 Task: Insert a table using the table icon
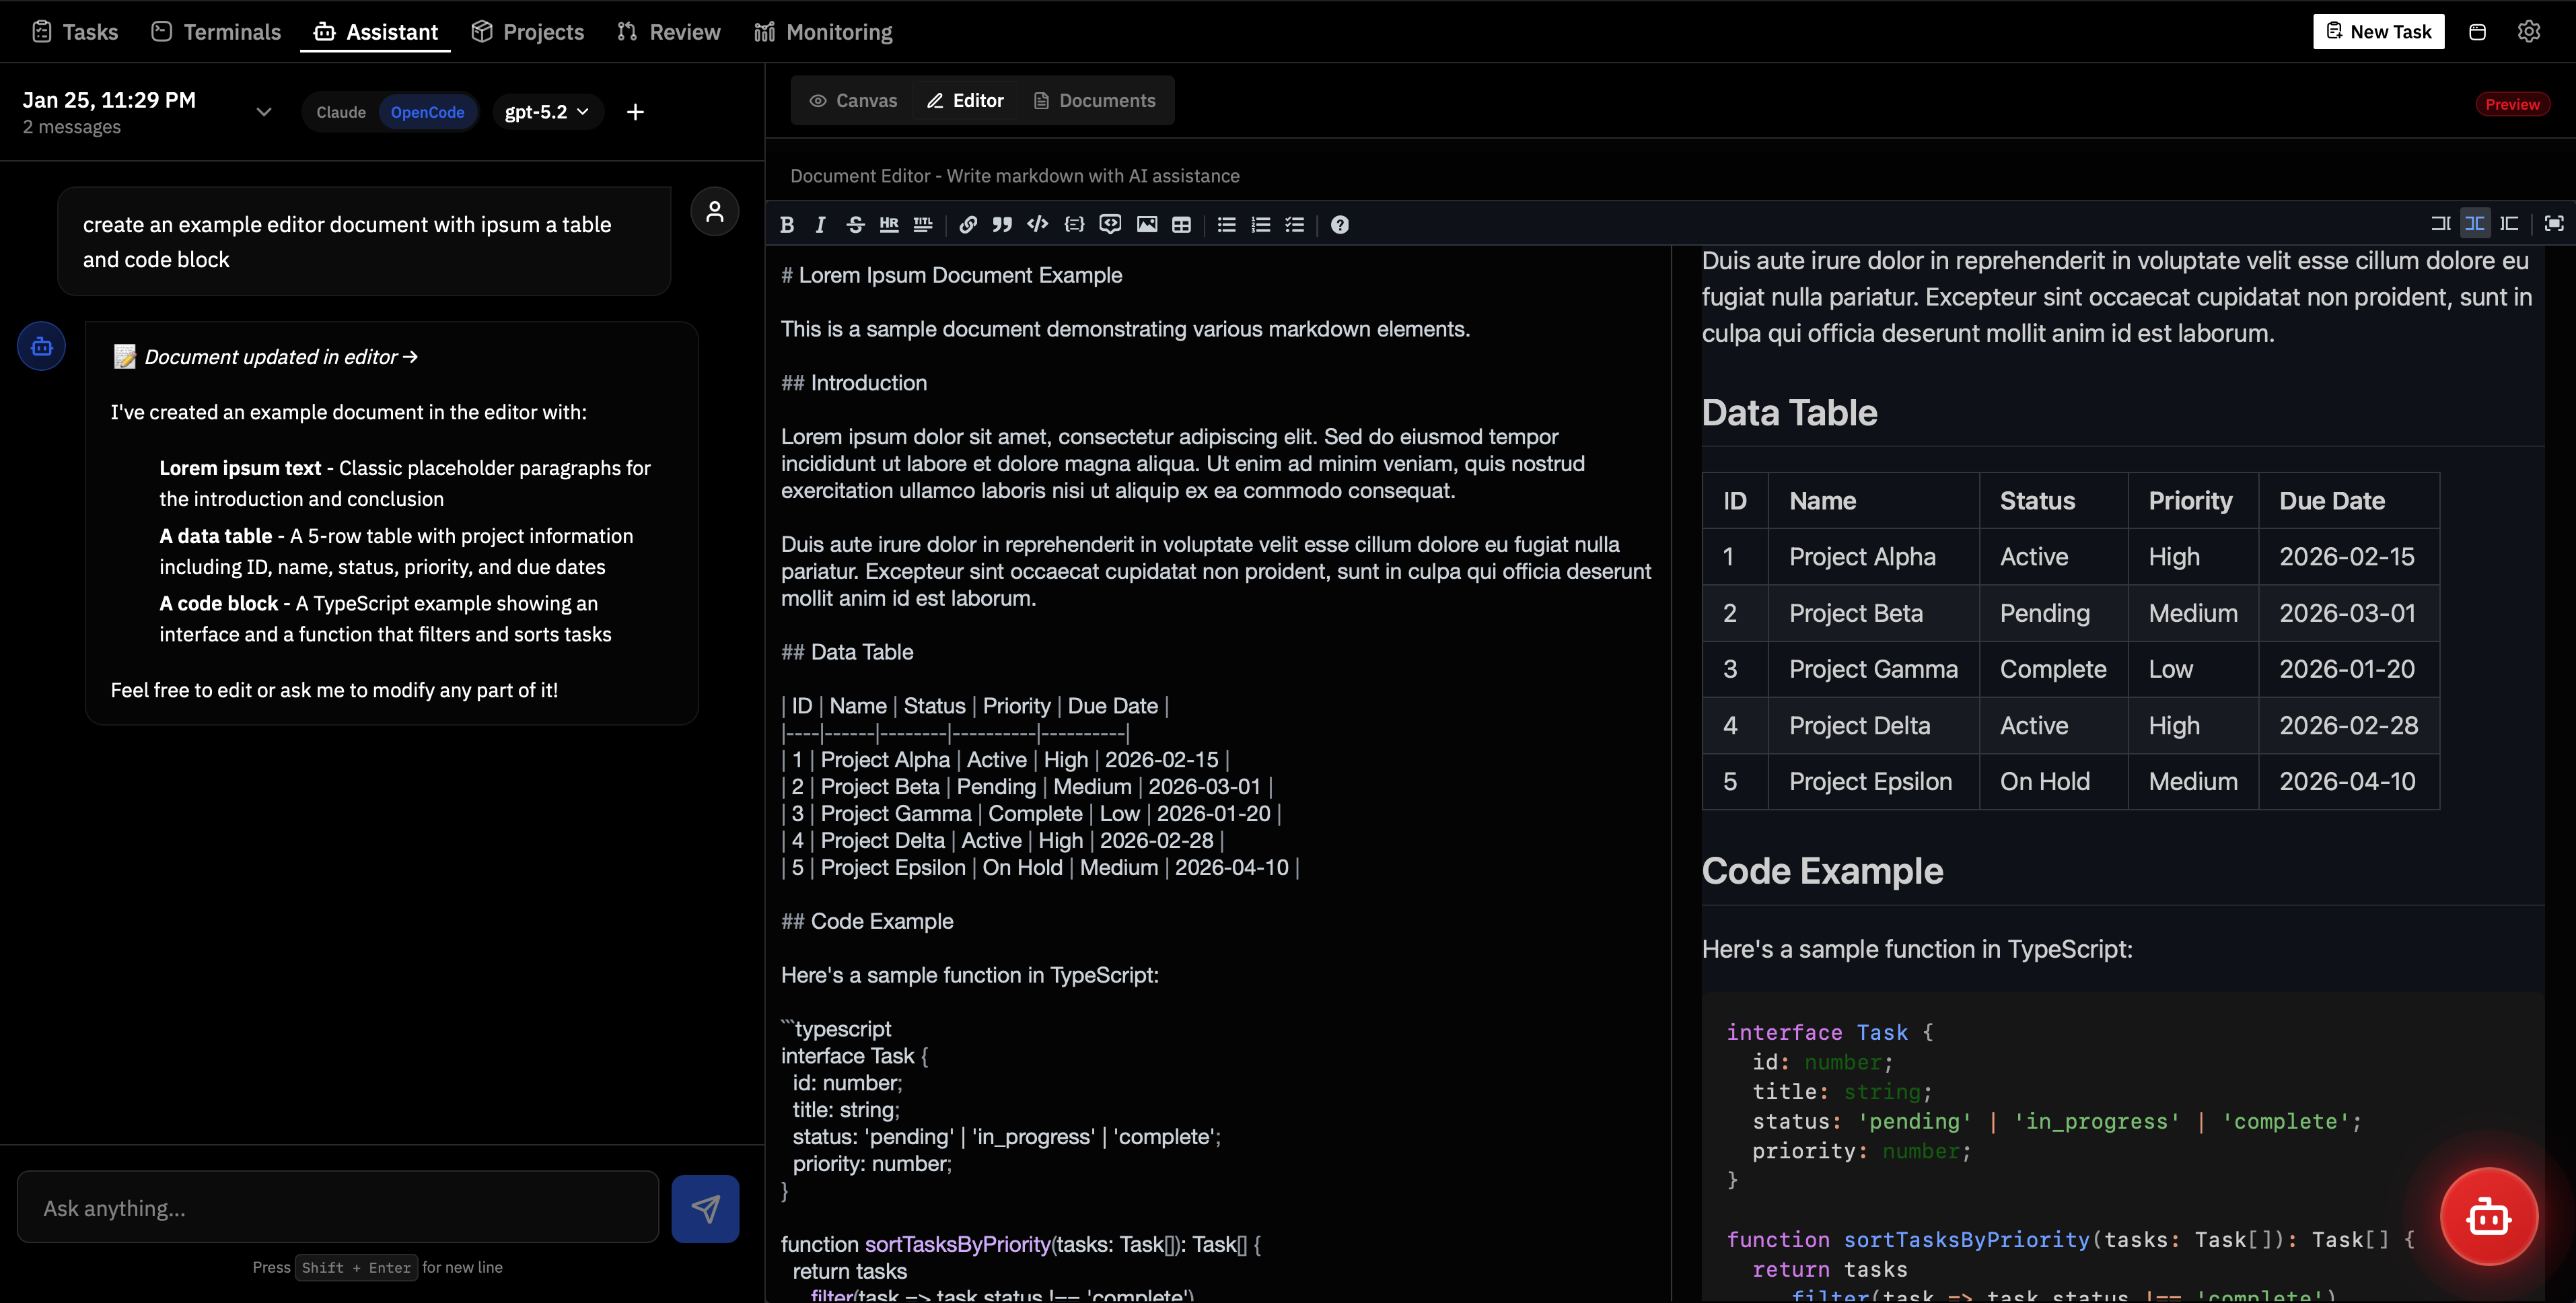[1182, 224]
